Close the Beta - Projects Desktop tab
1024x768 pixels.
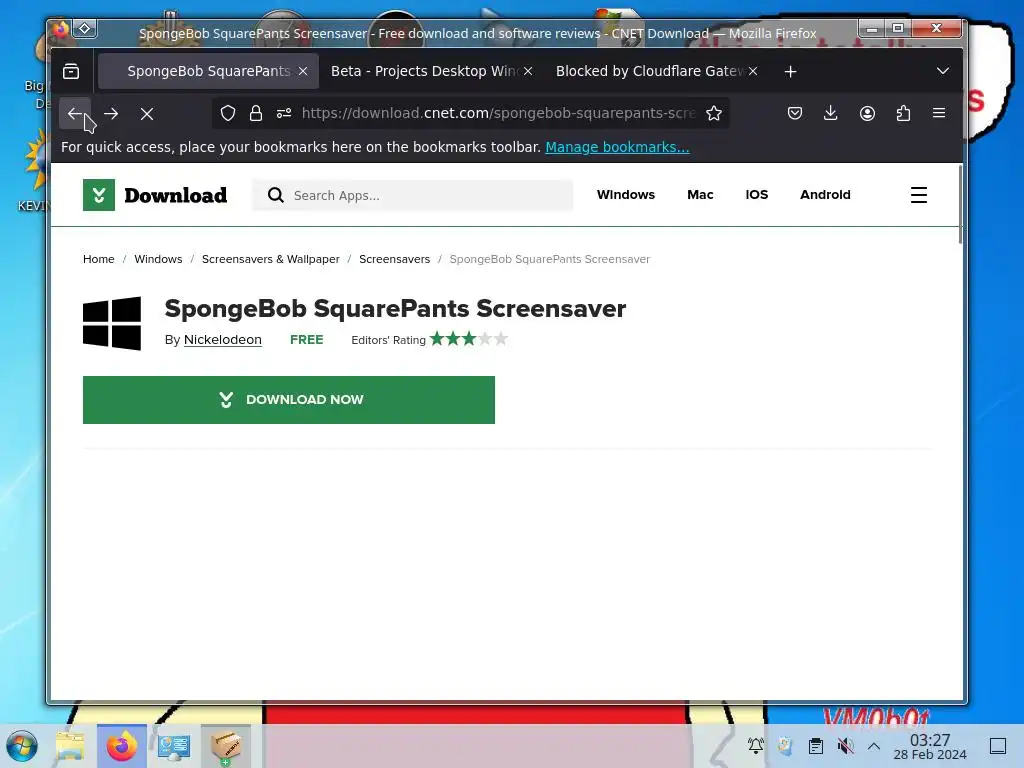pos(528,71)
